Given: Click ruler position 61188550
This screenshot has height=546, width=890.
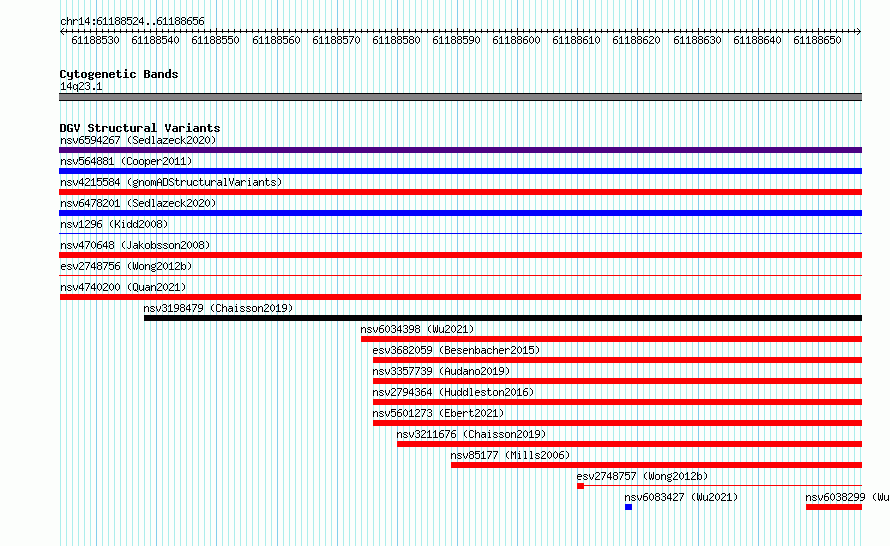Looking at the screenshot, I should coord(215,40).
